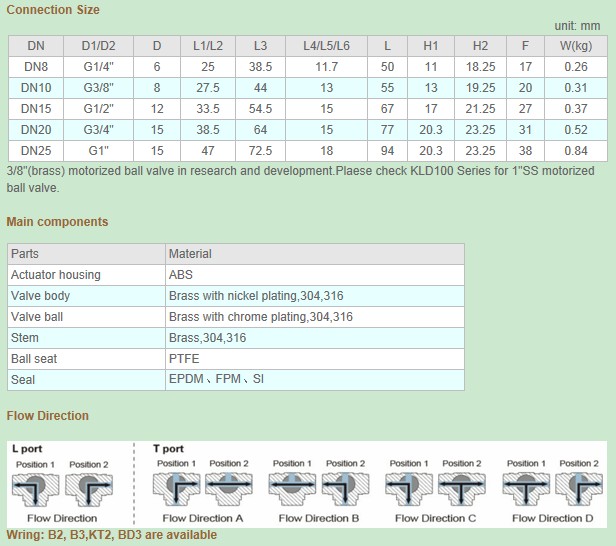Select Flow Direction C Position 2 diagram

coord(462,489)
